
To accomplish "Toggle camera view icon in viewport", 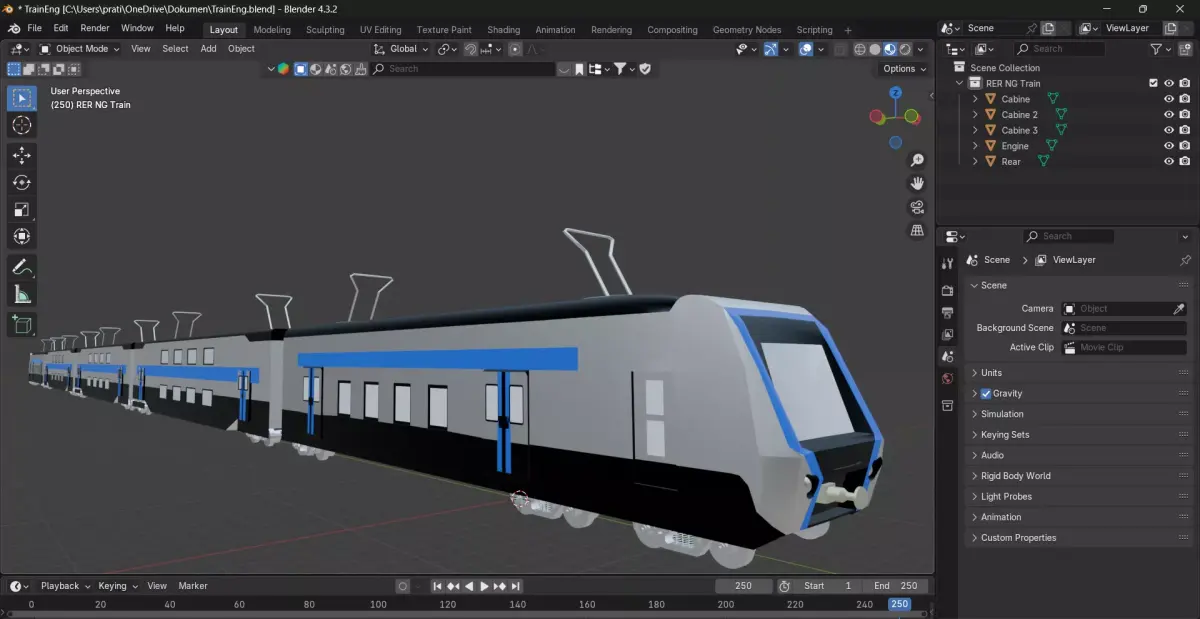I will (x=917, y=207).
